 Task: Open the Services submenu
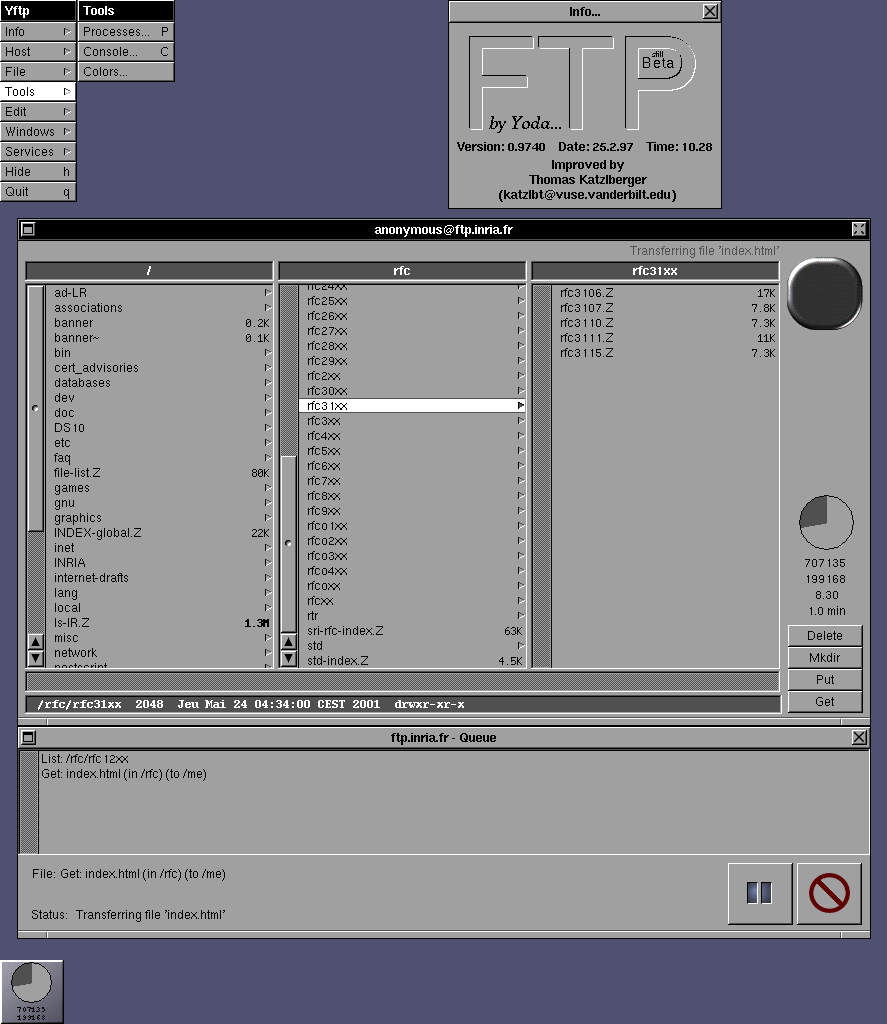coord(38,152)
